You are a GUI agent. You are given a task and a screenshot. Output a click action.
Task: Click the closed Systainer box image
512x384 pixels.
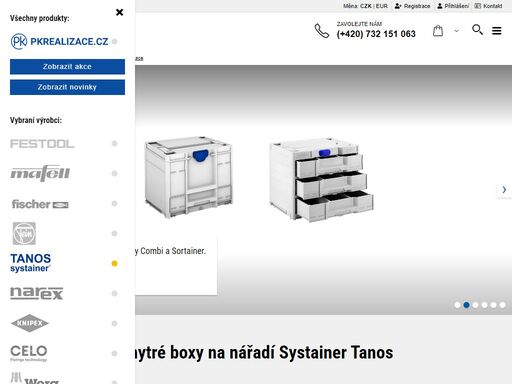point(188,177)
